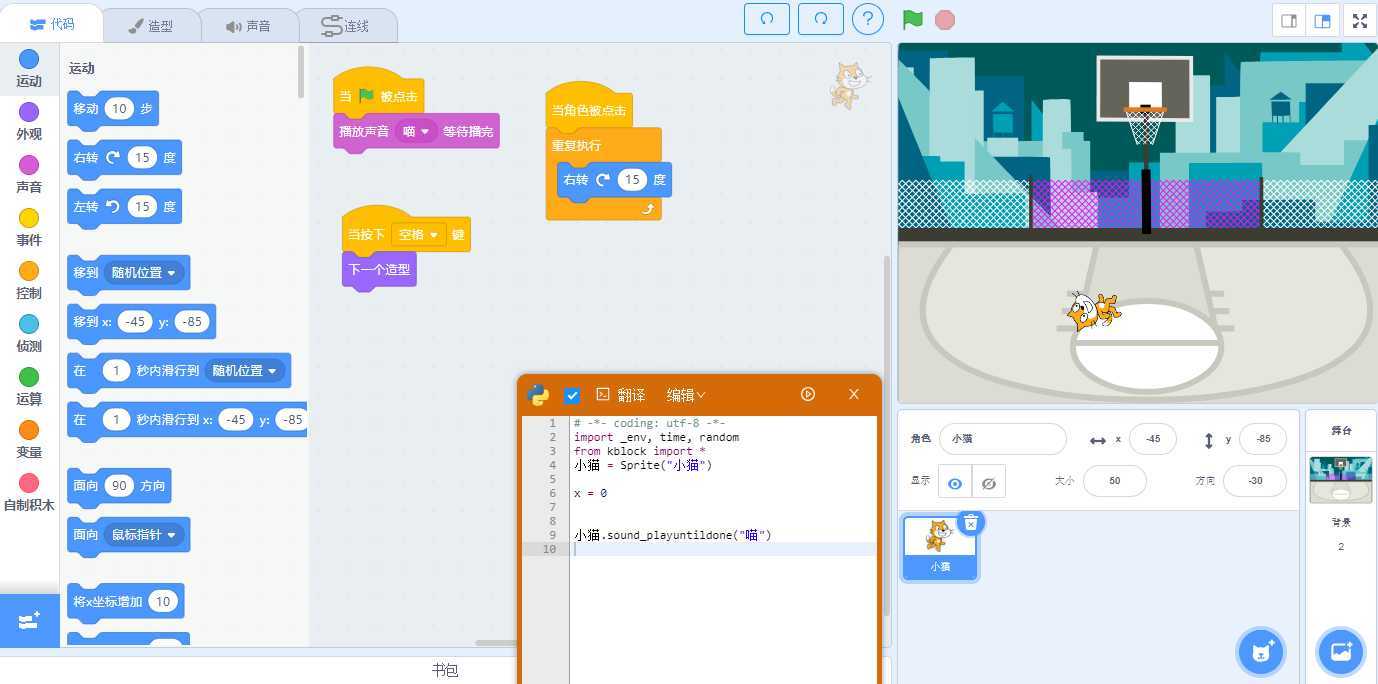Click the steps value in the 移动 10 步 block
This screenshot has height=684, width=1378.
coord(119,108)
